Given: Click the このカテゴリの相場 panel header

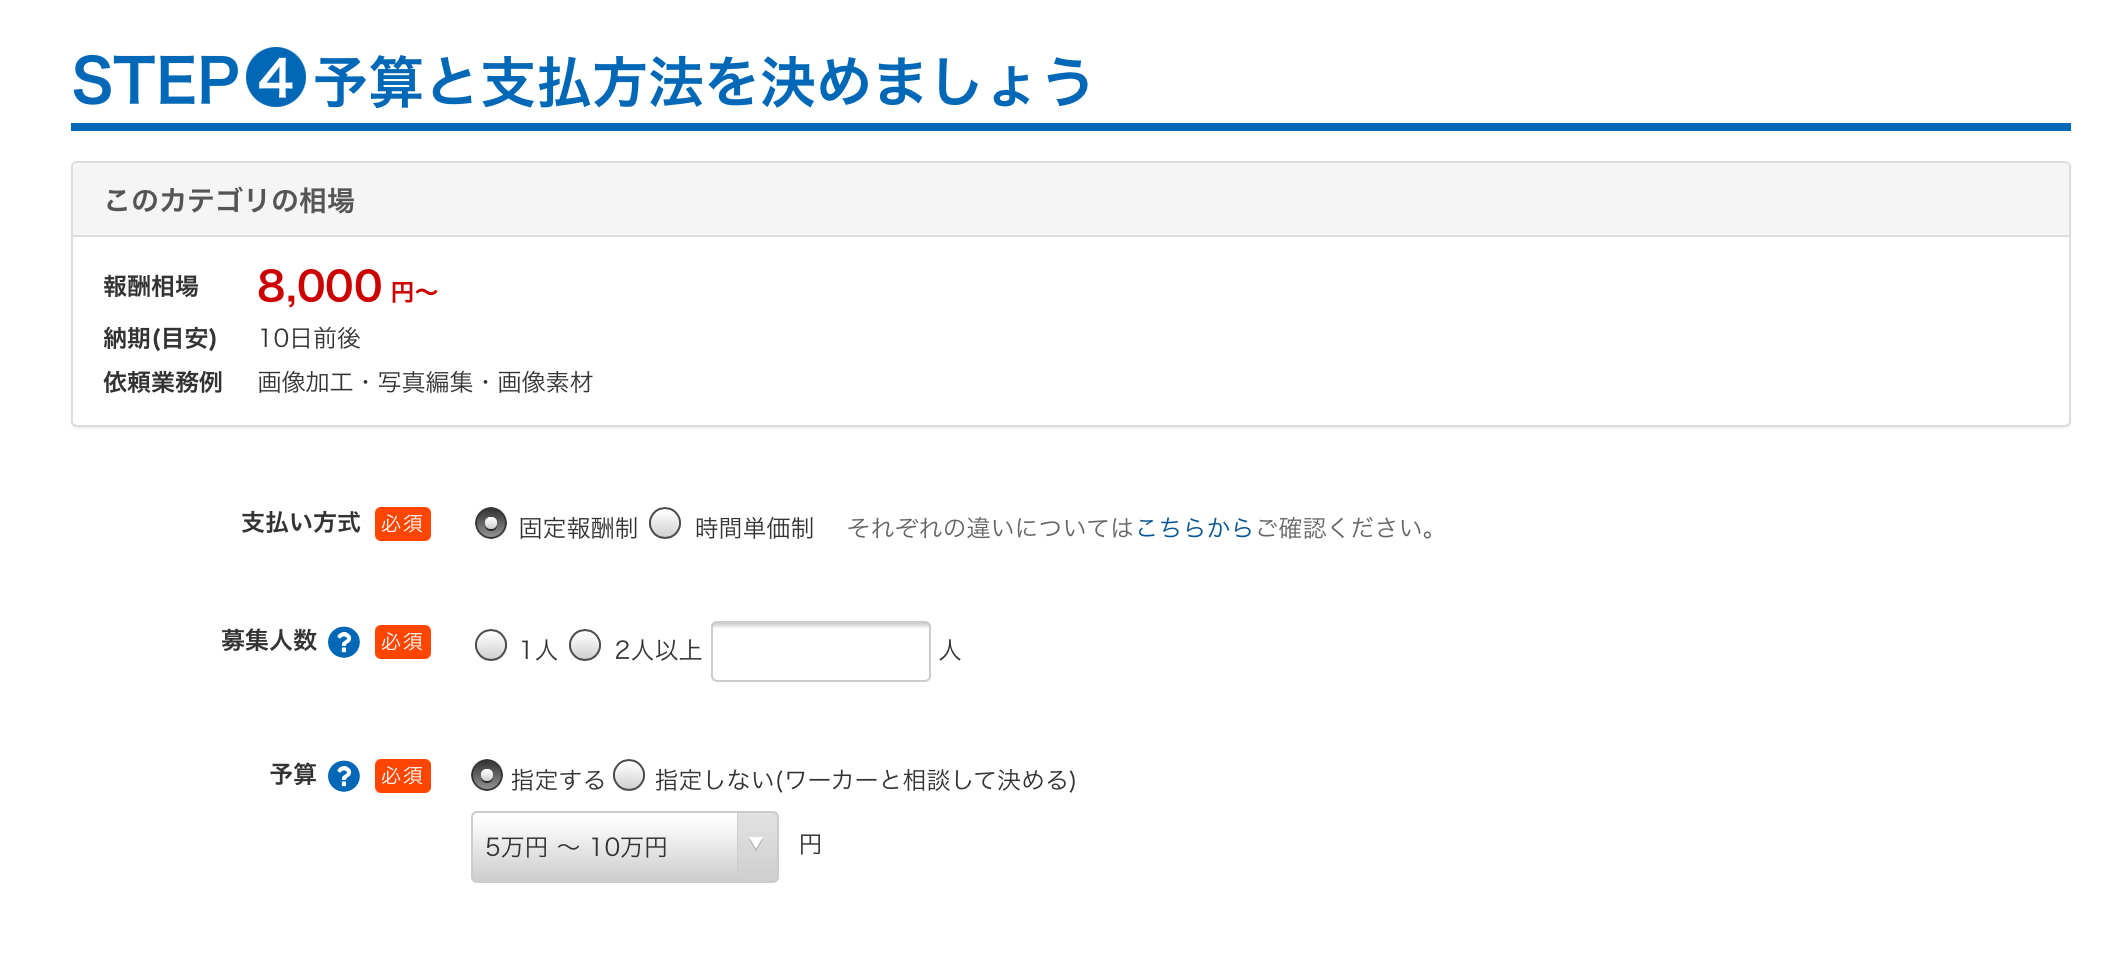Looking at the screenshot, I should coord(1071,200).
